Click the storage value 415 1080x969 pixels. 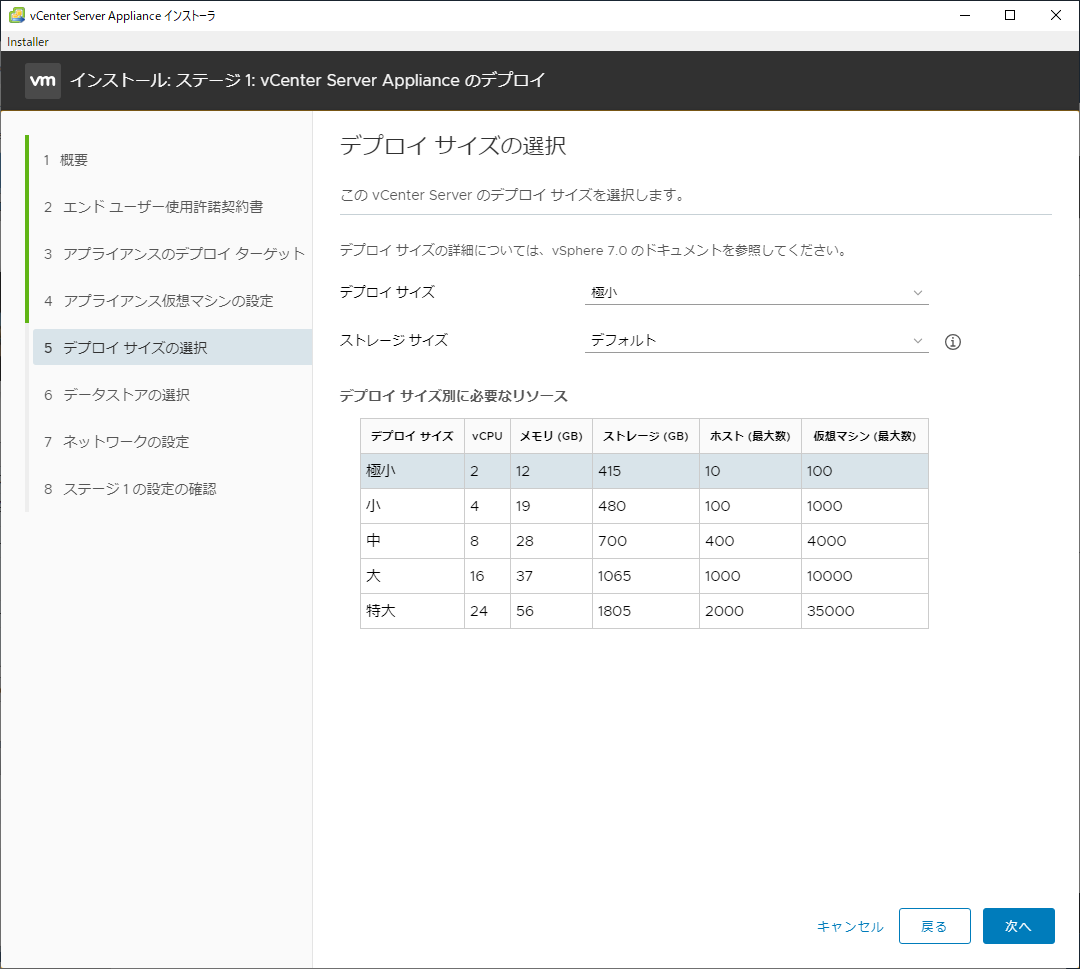pyautogui.click(x=610, y=471)
